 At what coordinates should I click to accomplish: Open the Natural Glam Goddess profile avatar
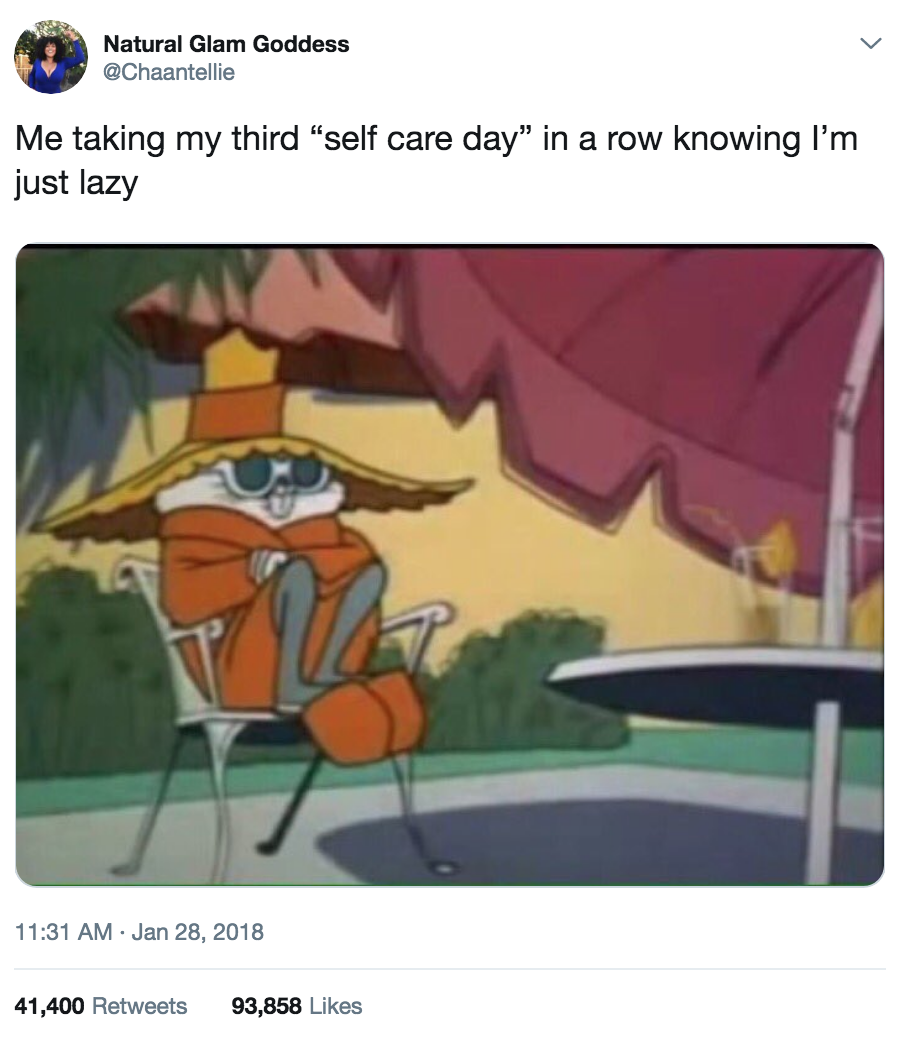[x=51, y=57]
